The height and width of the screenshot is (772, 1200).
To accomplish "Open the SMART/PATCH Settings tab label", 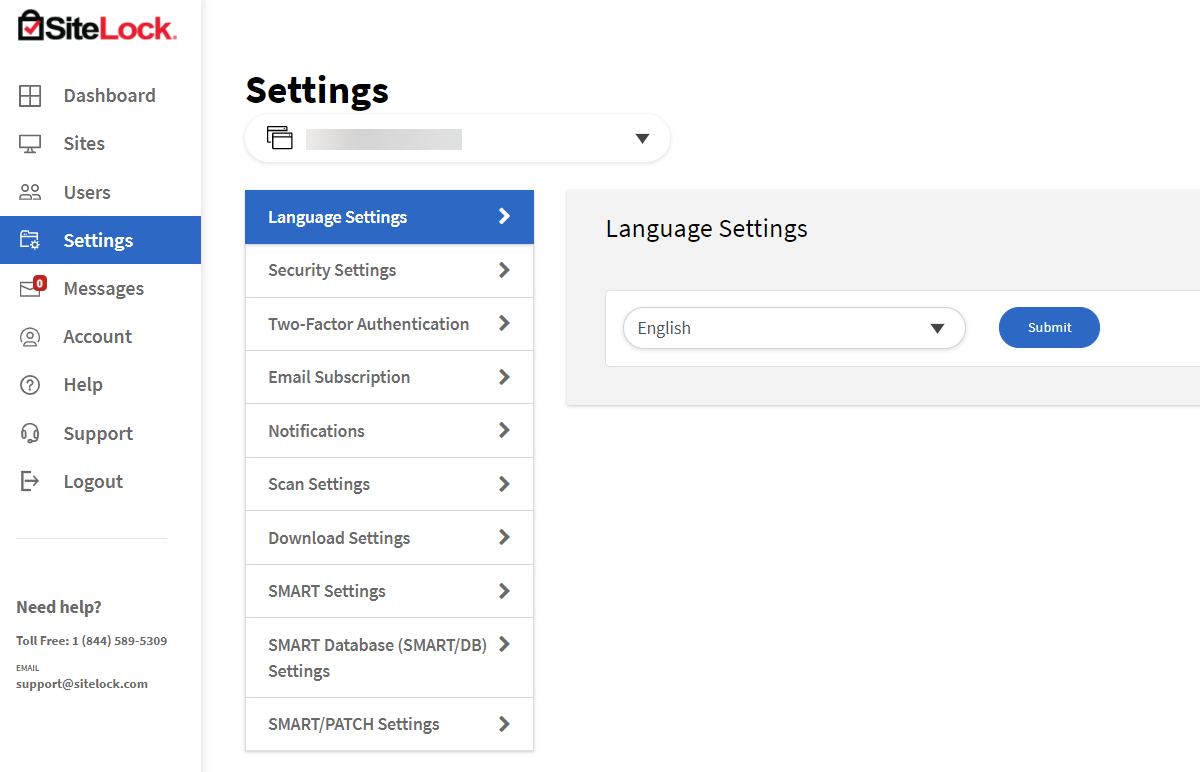I will pyautogui.click(x=354, y=724).
